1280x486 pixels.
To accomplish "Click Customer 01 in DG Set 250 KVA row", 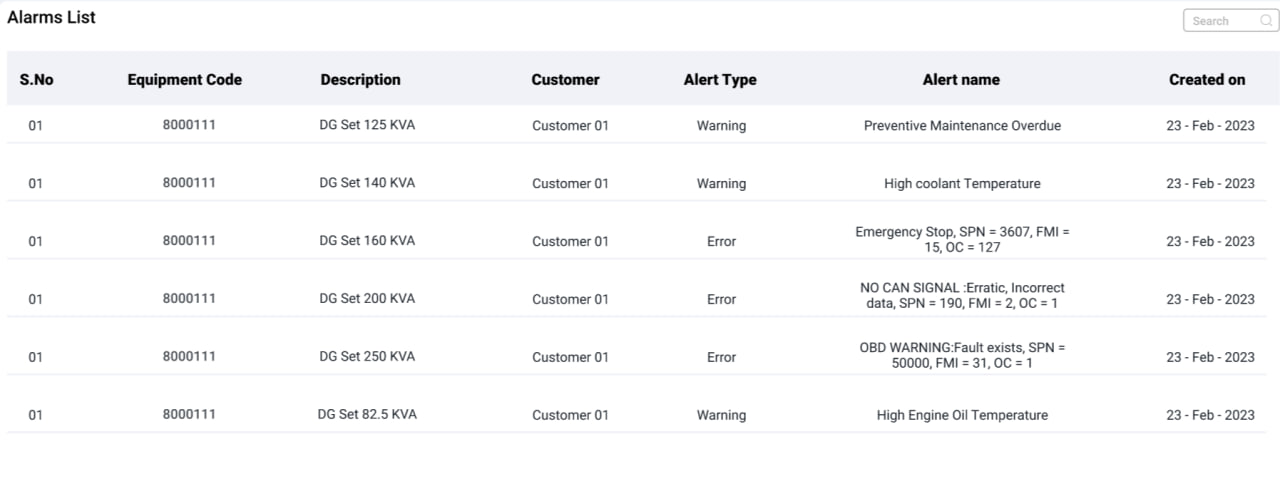I will (x=570, y=357).
